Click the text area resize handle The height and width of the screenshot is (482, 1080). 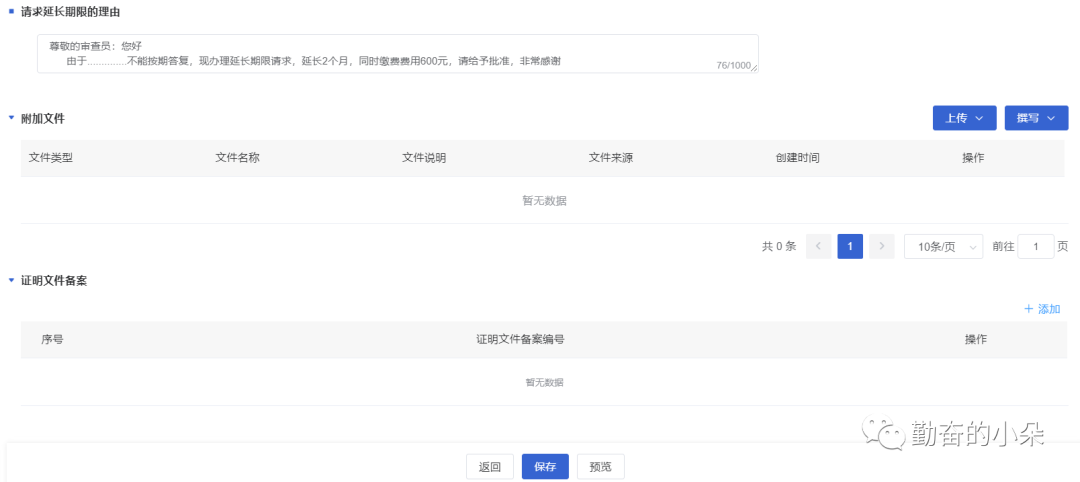pyautogui.click(x=754, y=68)
